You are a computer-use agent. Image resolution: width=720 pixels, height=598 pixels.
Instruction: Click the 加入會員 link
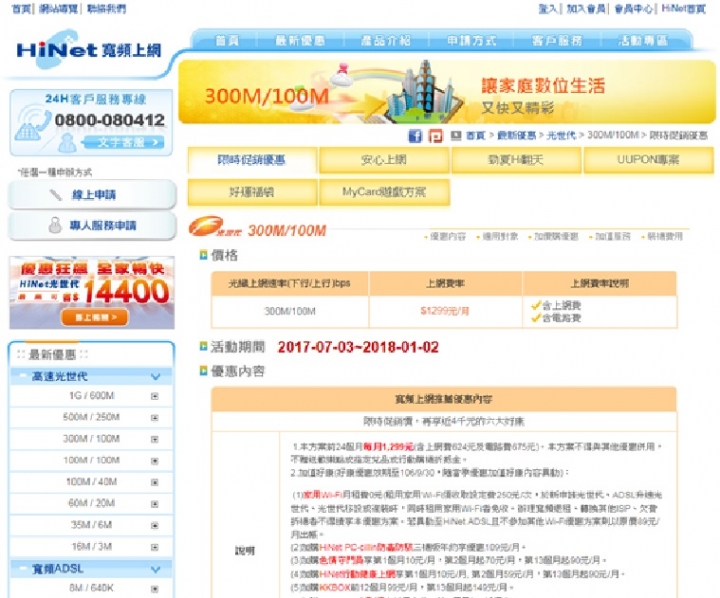click(585, 9)
